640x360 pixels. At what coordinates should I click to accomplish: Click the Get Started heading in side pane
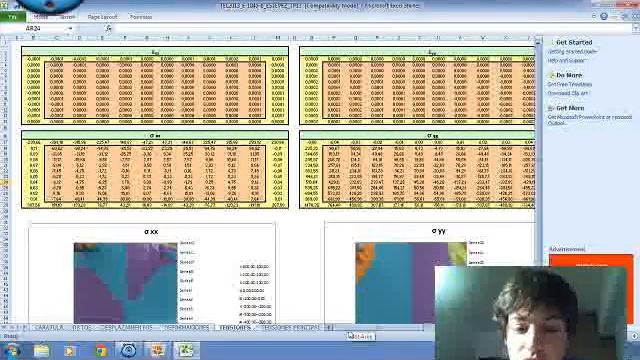tap(574, 42)
